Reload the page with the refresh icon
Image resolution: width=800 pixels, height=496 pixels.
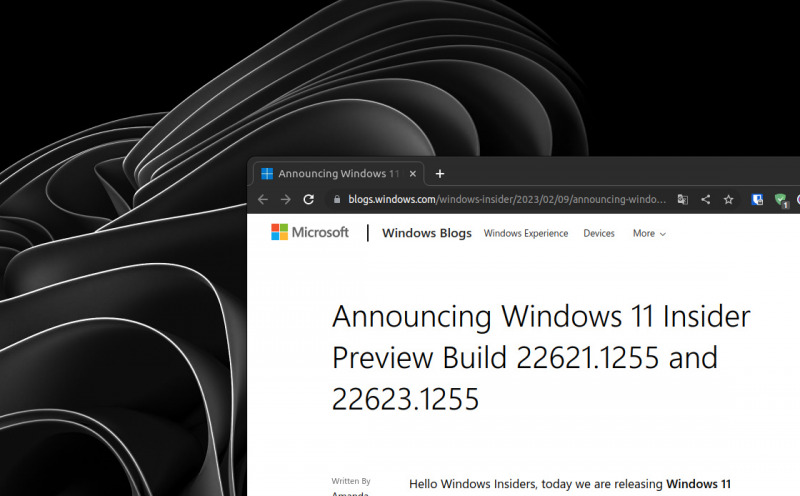(x=309, y=200)
